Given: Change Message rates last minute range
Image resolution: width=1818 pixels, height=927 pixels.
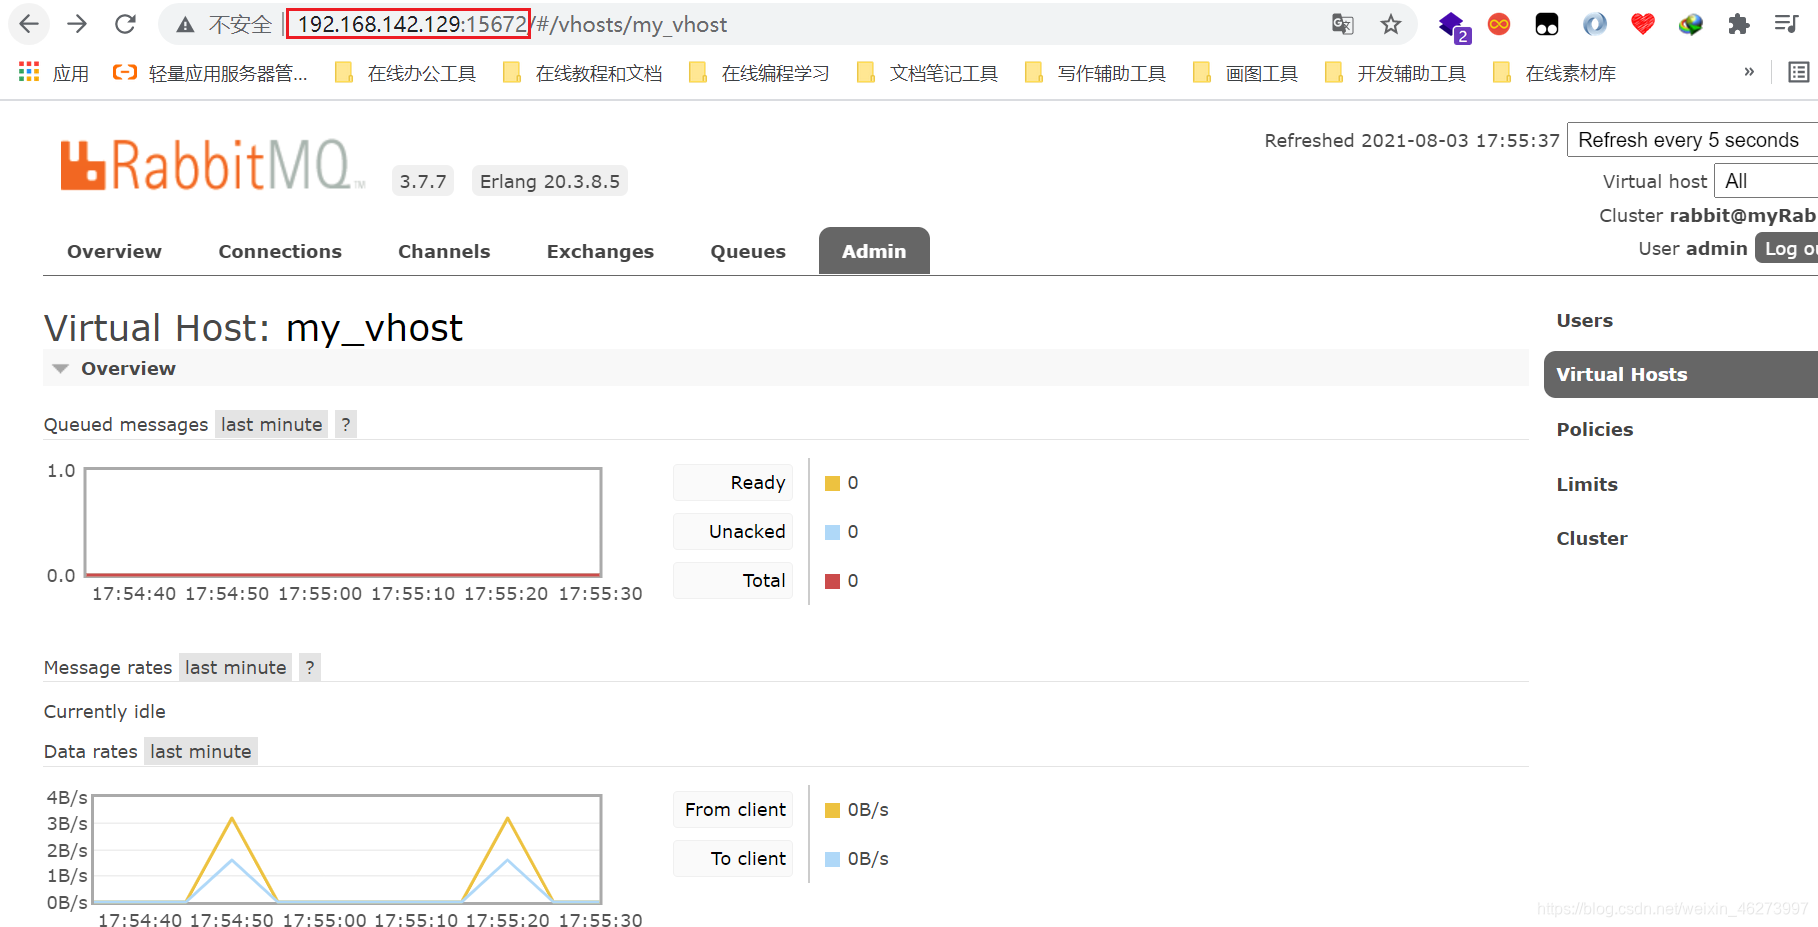Looking at the screenshot, I should click(x=235, y=667).
